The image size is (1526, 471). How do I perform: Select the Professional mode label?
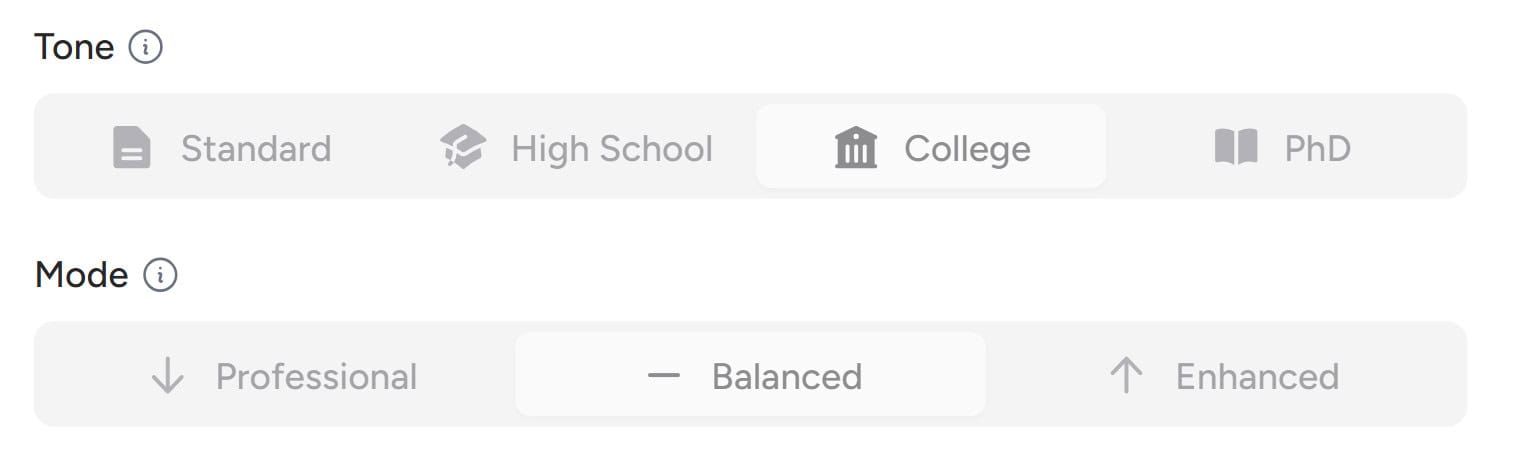click(x=317, y=377)
